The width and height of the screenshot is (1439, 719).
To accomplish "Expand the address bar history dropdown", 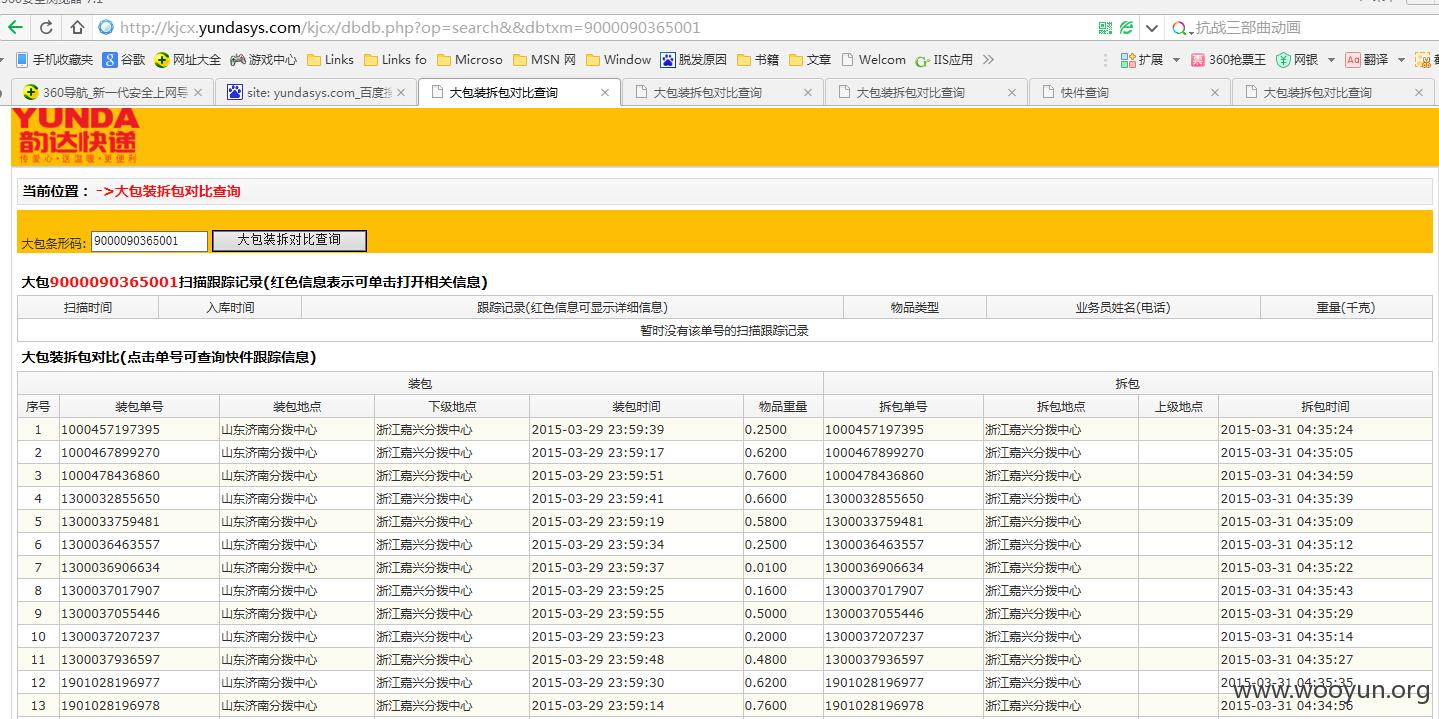I will click(x=1152, y=28).
